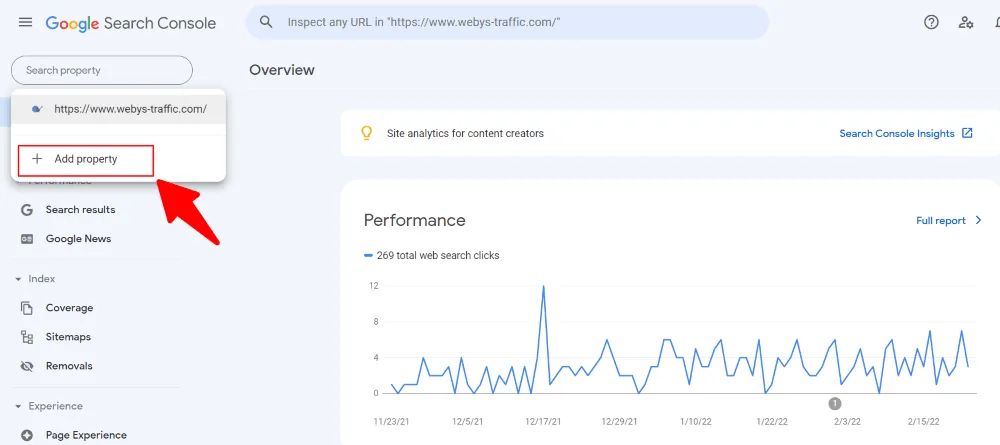The height and width of the screenshot is (445, 1000).
Task: Open the Page Experience report
Action: pos(86,435)
